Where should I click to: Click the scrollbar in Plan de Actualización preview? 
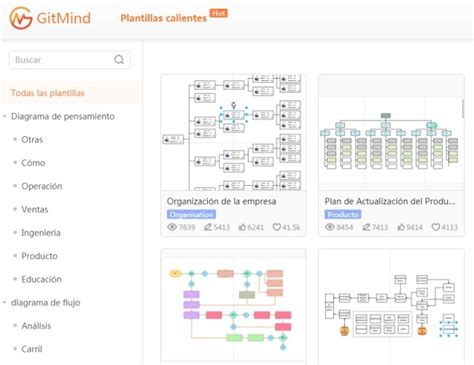coord(463,109)
